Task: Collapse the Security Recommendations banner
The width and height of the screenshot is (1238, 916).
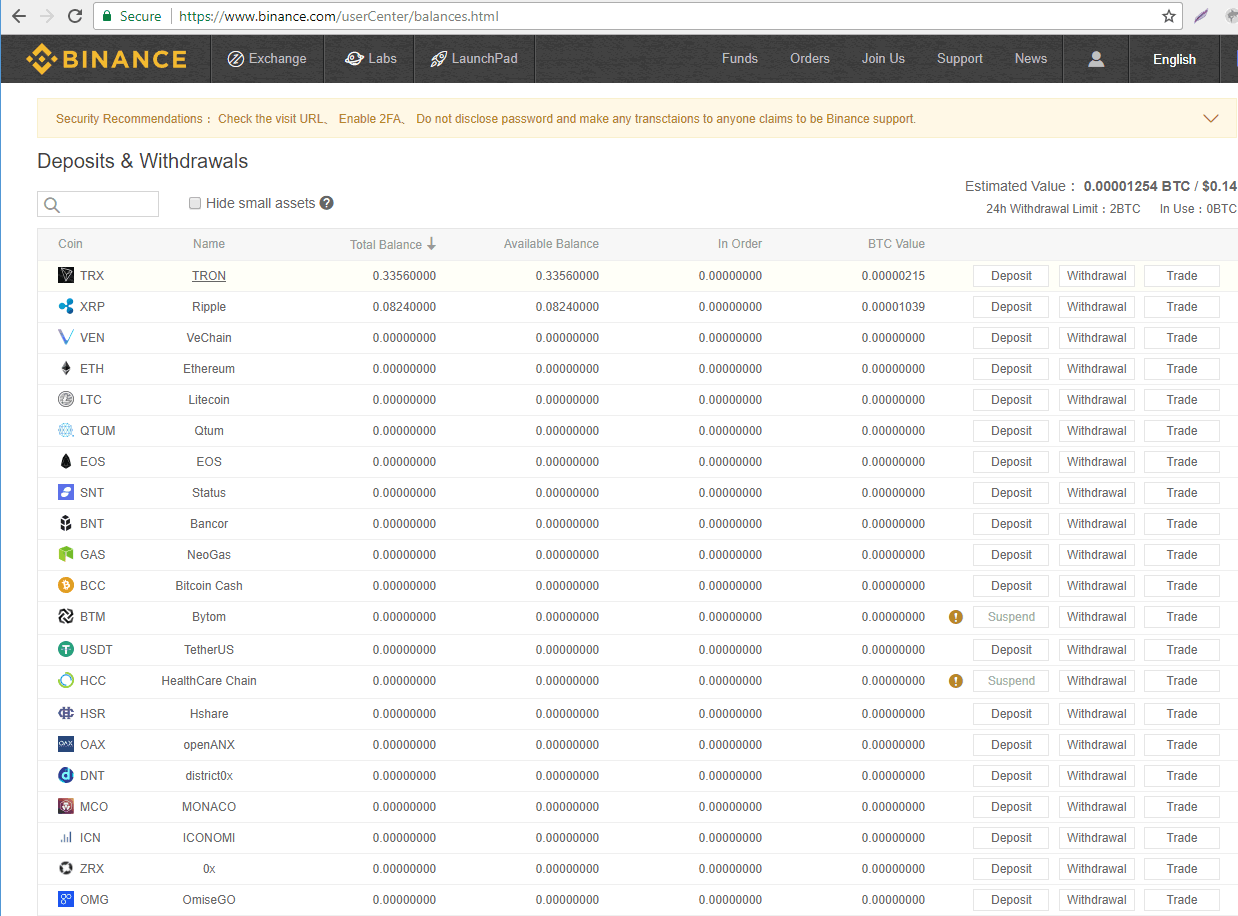Action: (x=1211, y=119)
